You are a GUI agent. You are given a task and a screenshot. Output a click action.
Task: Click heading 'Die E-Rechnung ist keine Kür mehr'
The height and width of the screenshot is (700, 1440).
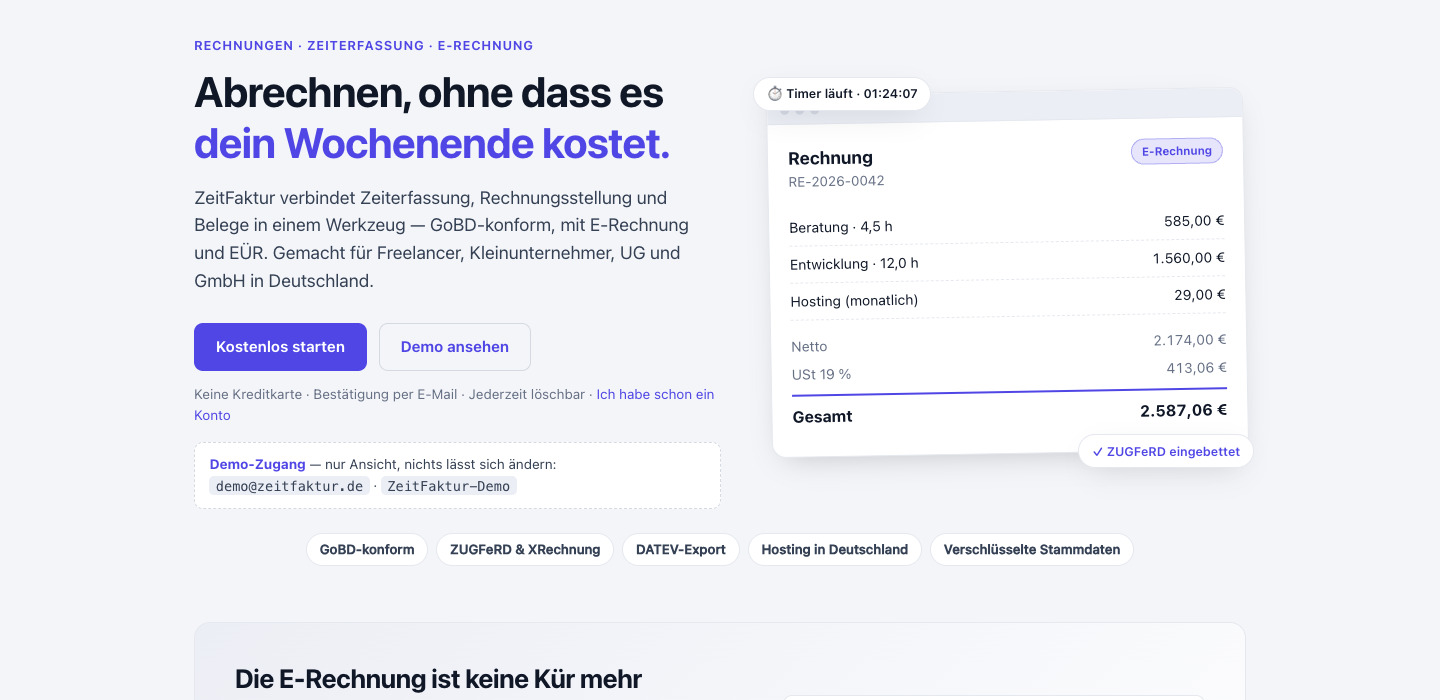point(438,680)
